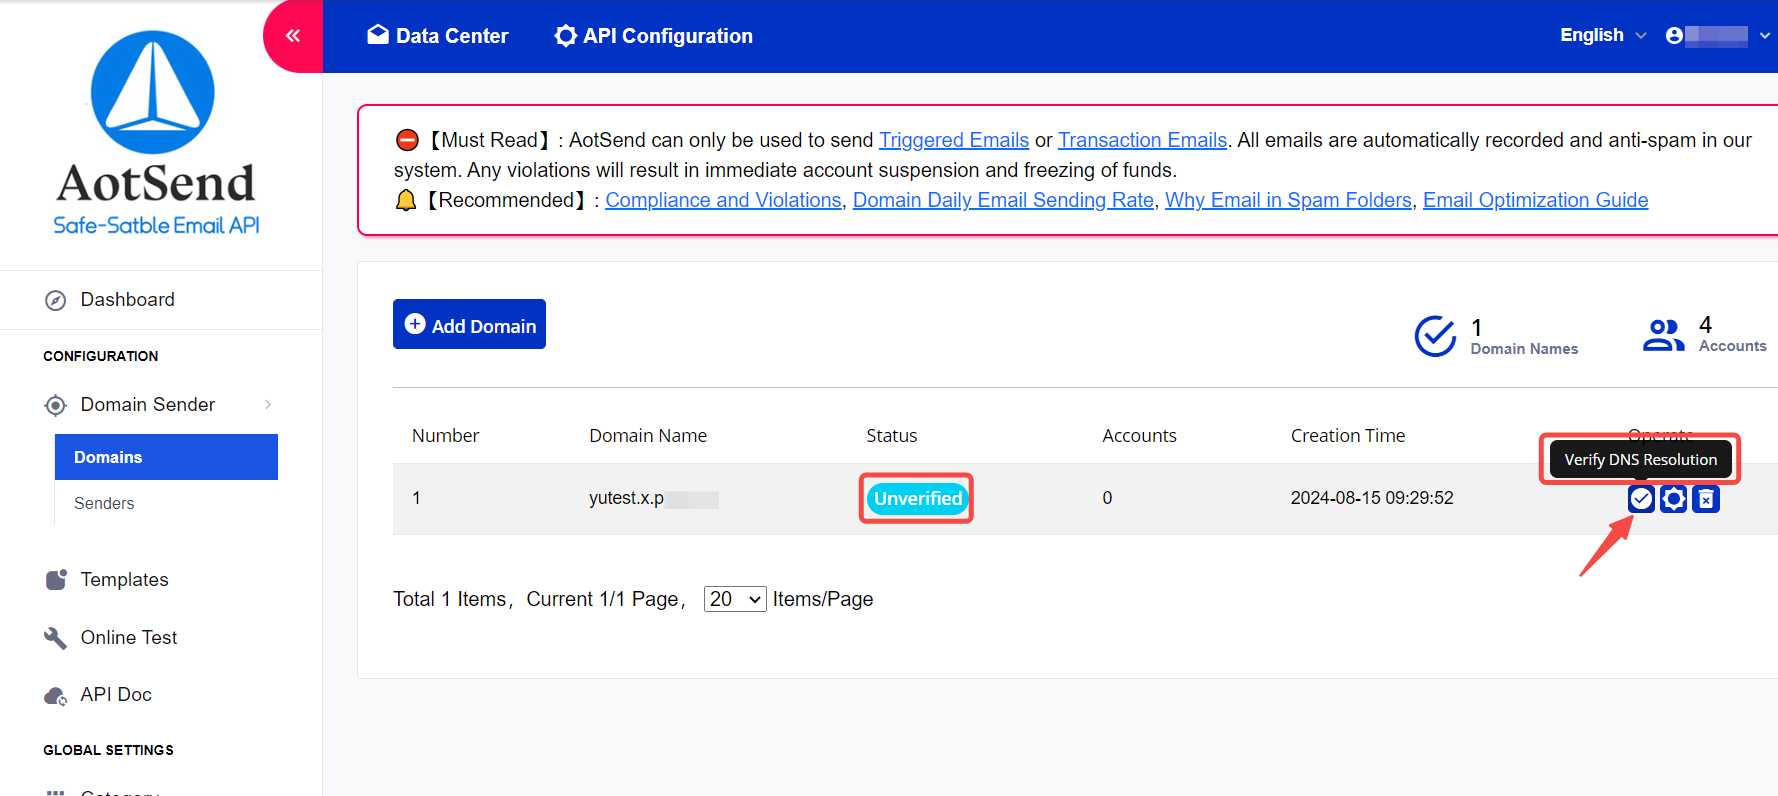Click the GLOBAL SETTINGS section heading
Screen dimensions: 1778x796
[108, 750]
